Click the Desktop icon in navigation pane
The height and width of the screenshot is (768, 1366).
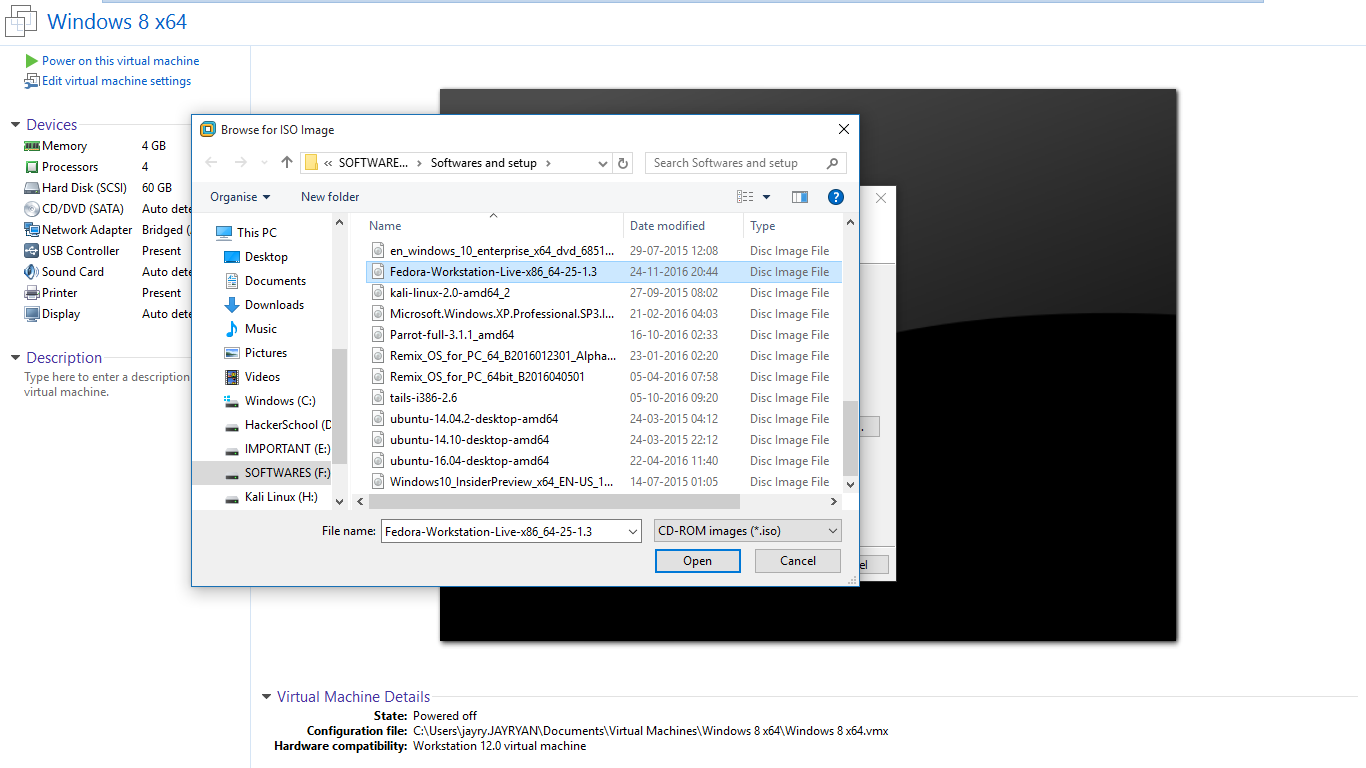pyautogui.click(x=232, y=257)
